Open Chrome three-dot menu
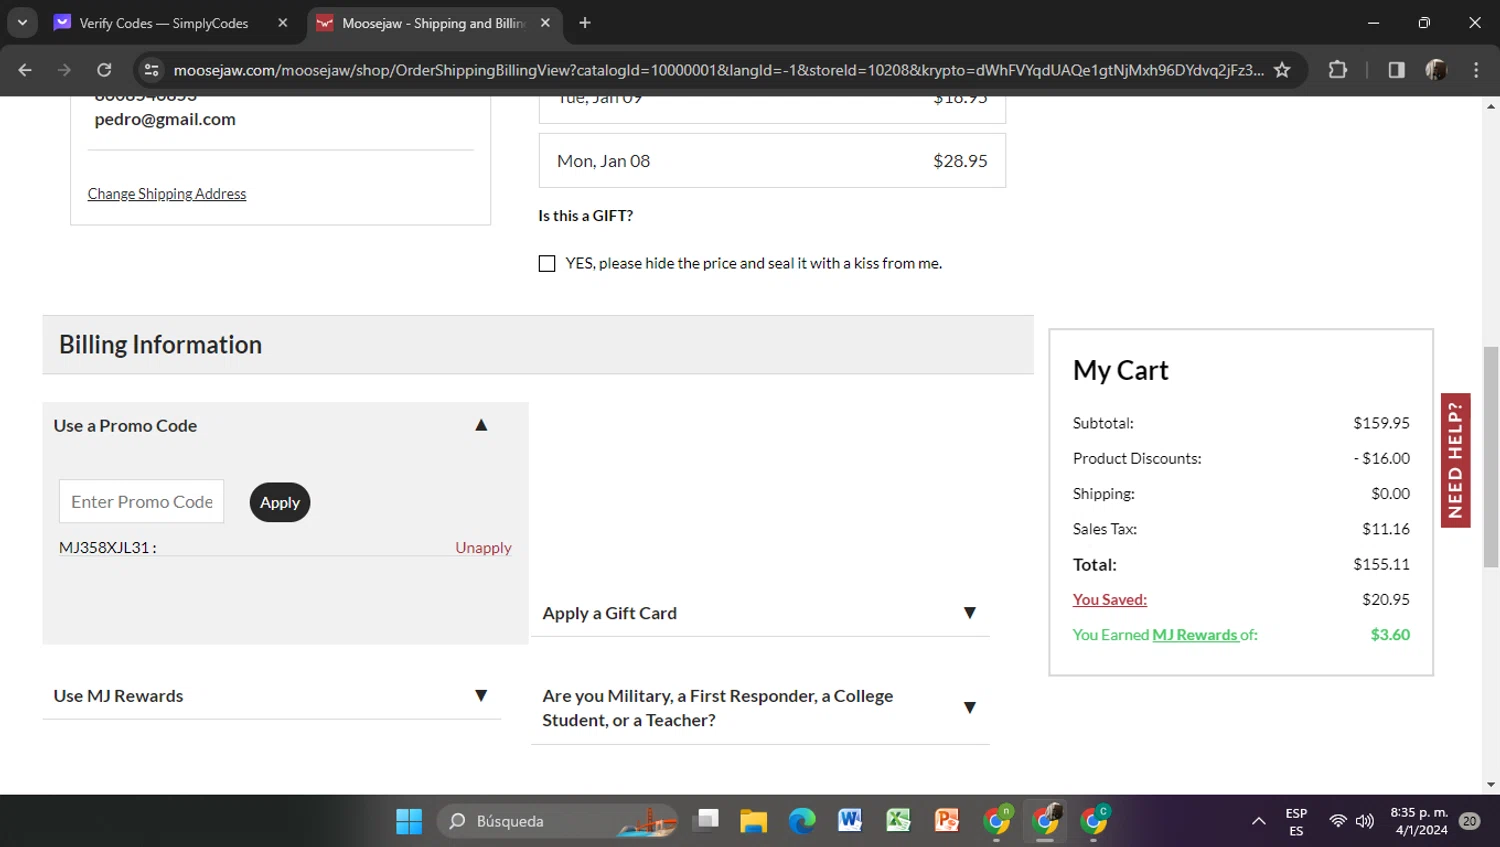Screen dimensions: 1500x847 pyautogui.click(x=1476, y=70)
